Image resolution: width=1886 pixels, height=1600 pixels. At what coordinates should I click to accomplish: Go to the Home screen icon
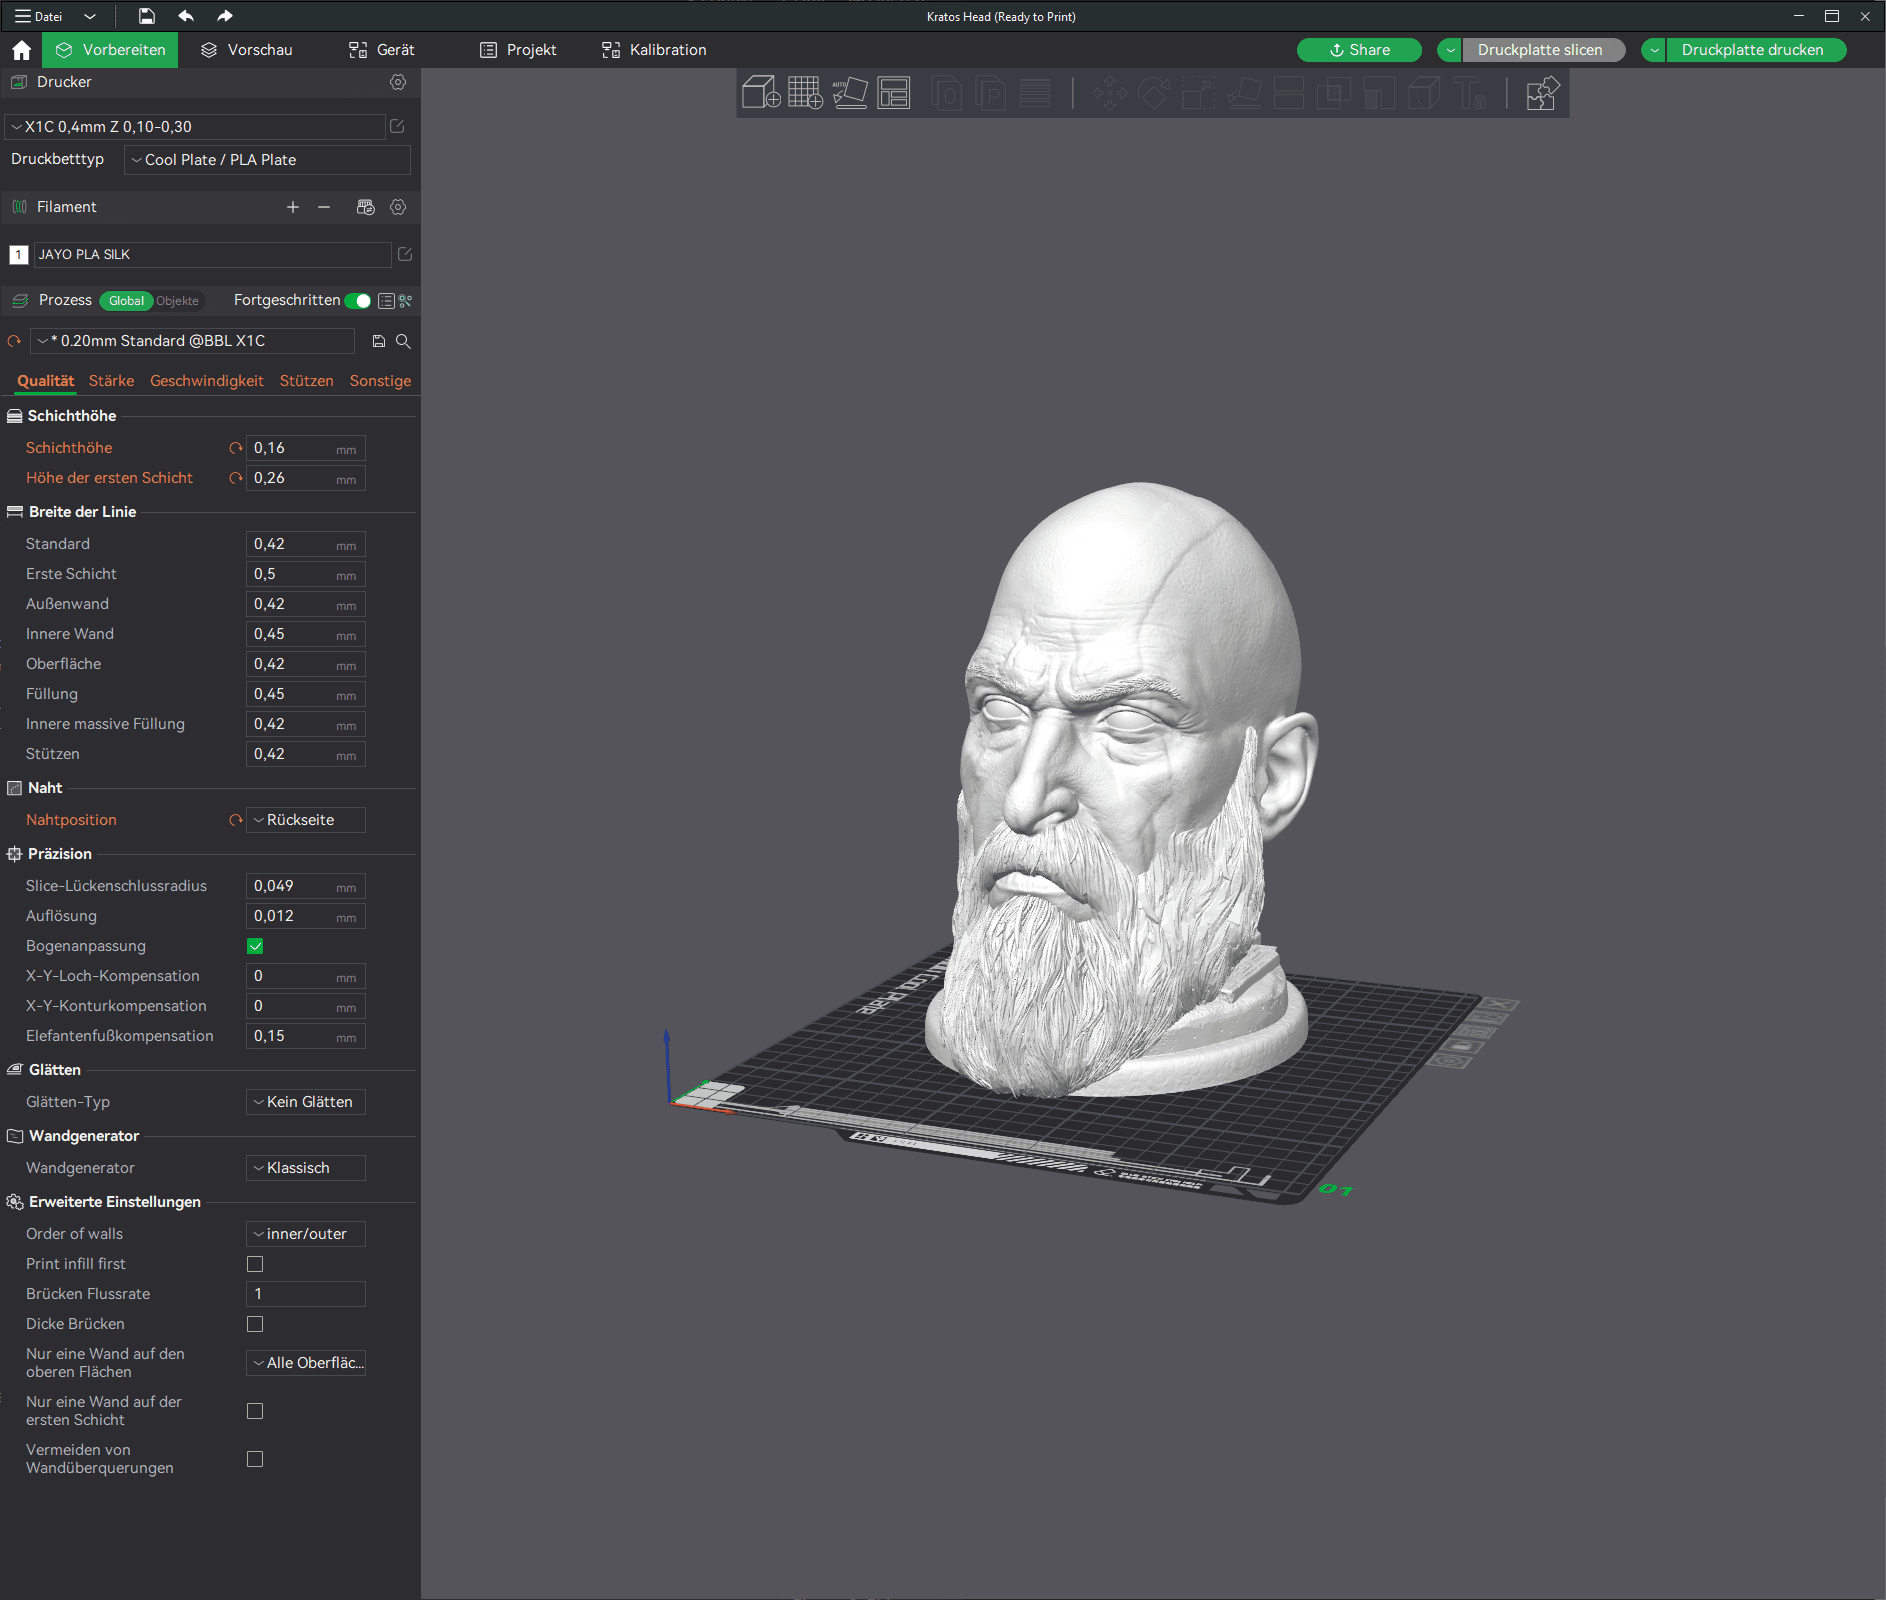pos(21,50)
